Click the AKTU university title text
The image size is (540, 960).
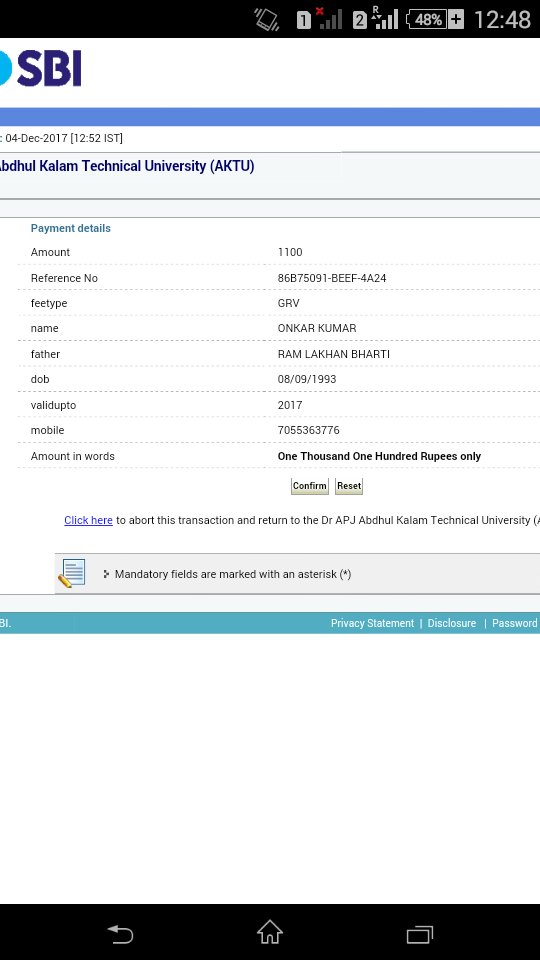click(127, 166)
